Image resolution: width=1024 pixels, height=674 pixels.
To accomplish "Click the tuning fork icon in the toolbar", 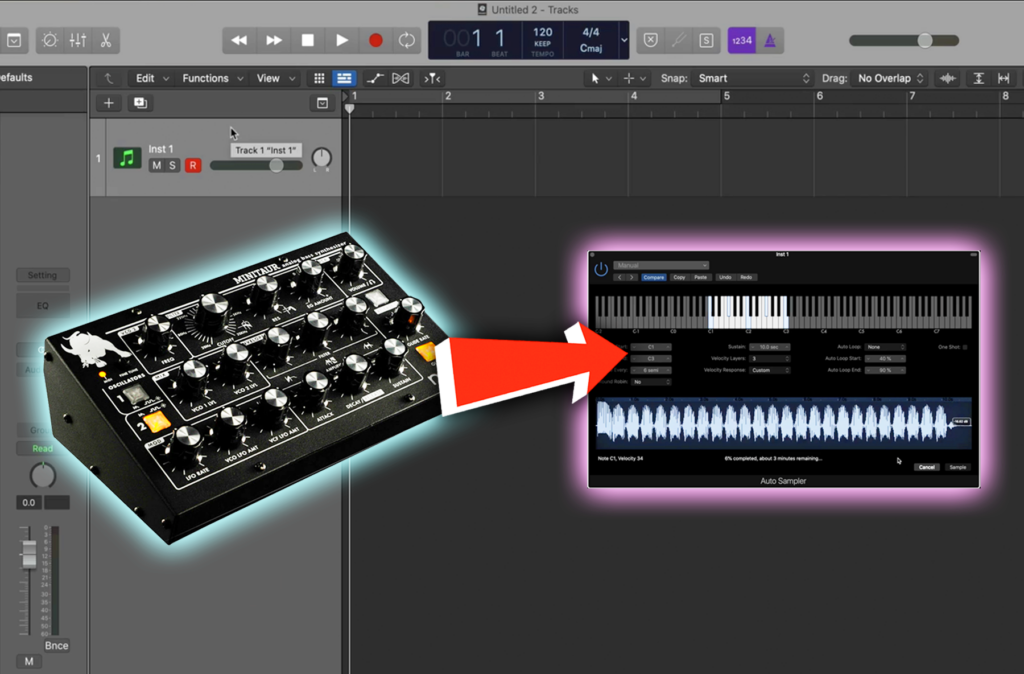I will 678,40.
